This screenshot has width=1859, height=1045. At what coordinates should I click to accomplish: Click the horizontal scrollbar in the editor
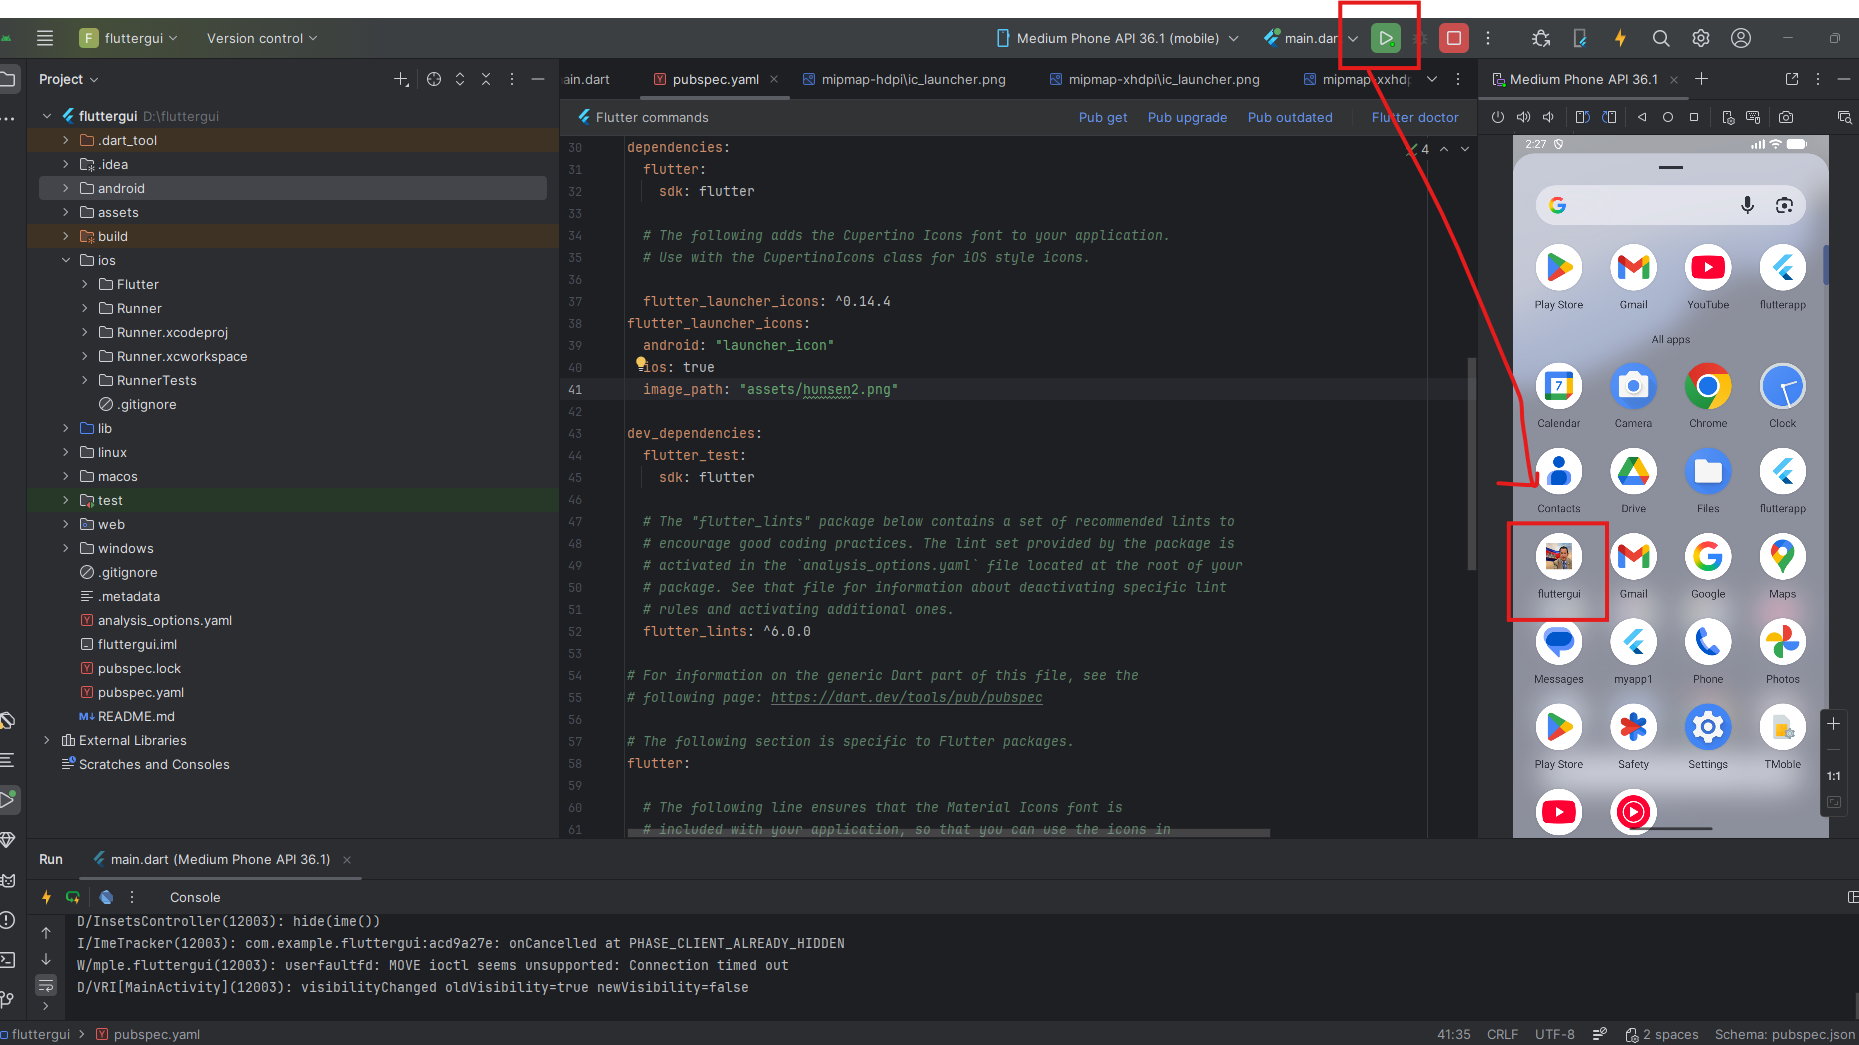pyautogui.click(x=948, y=832)
